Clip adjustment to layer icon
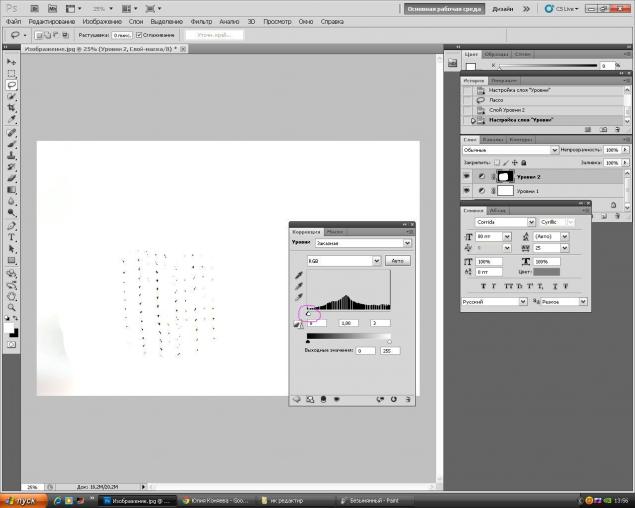 pos(323,399)
